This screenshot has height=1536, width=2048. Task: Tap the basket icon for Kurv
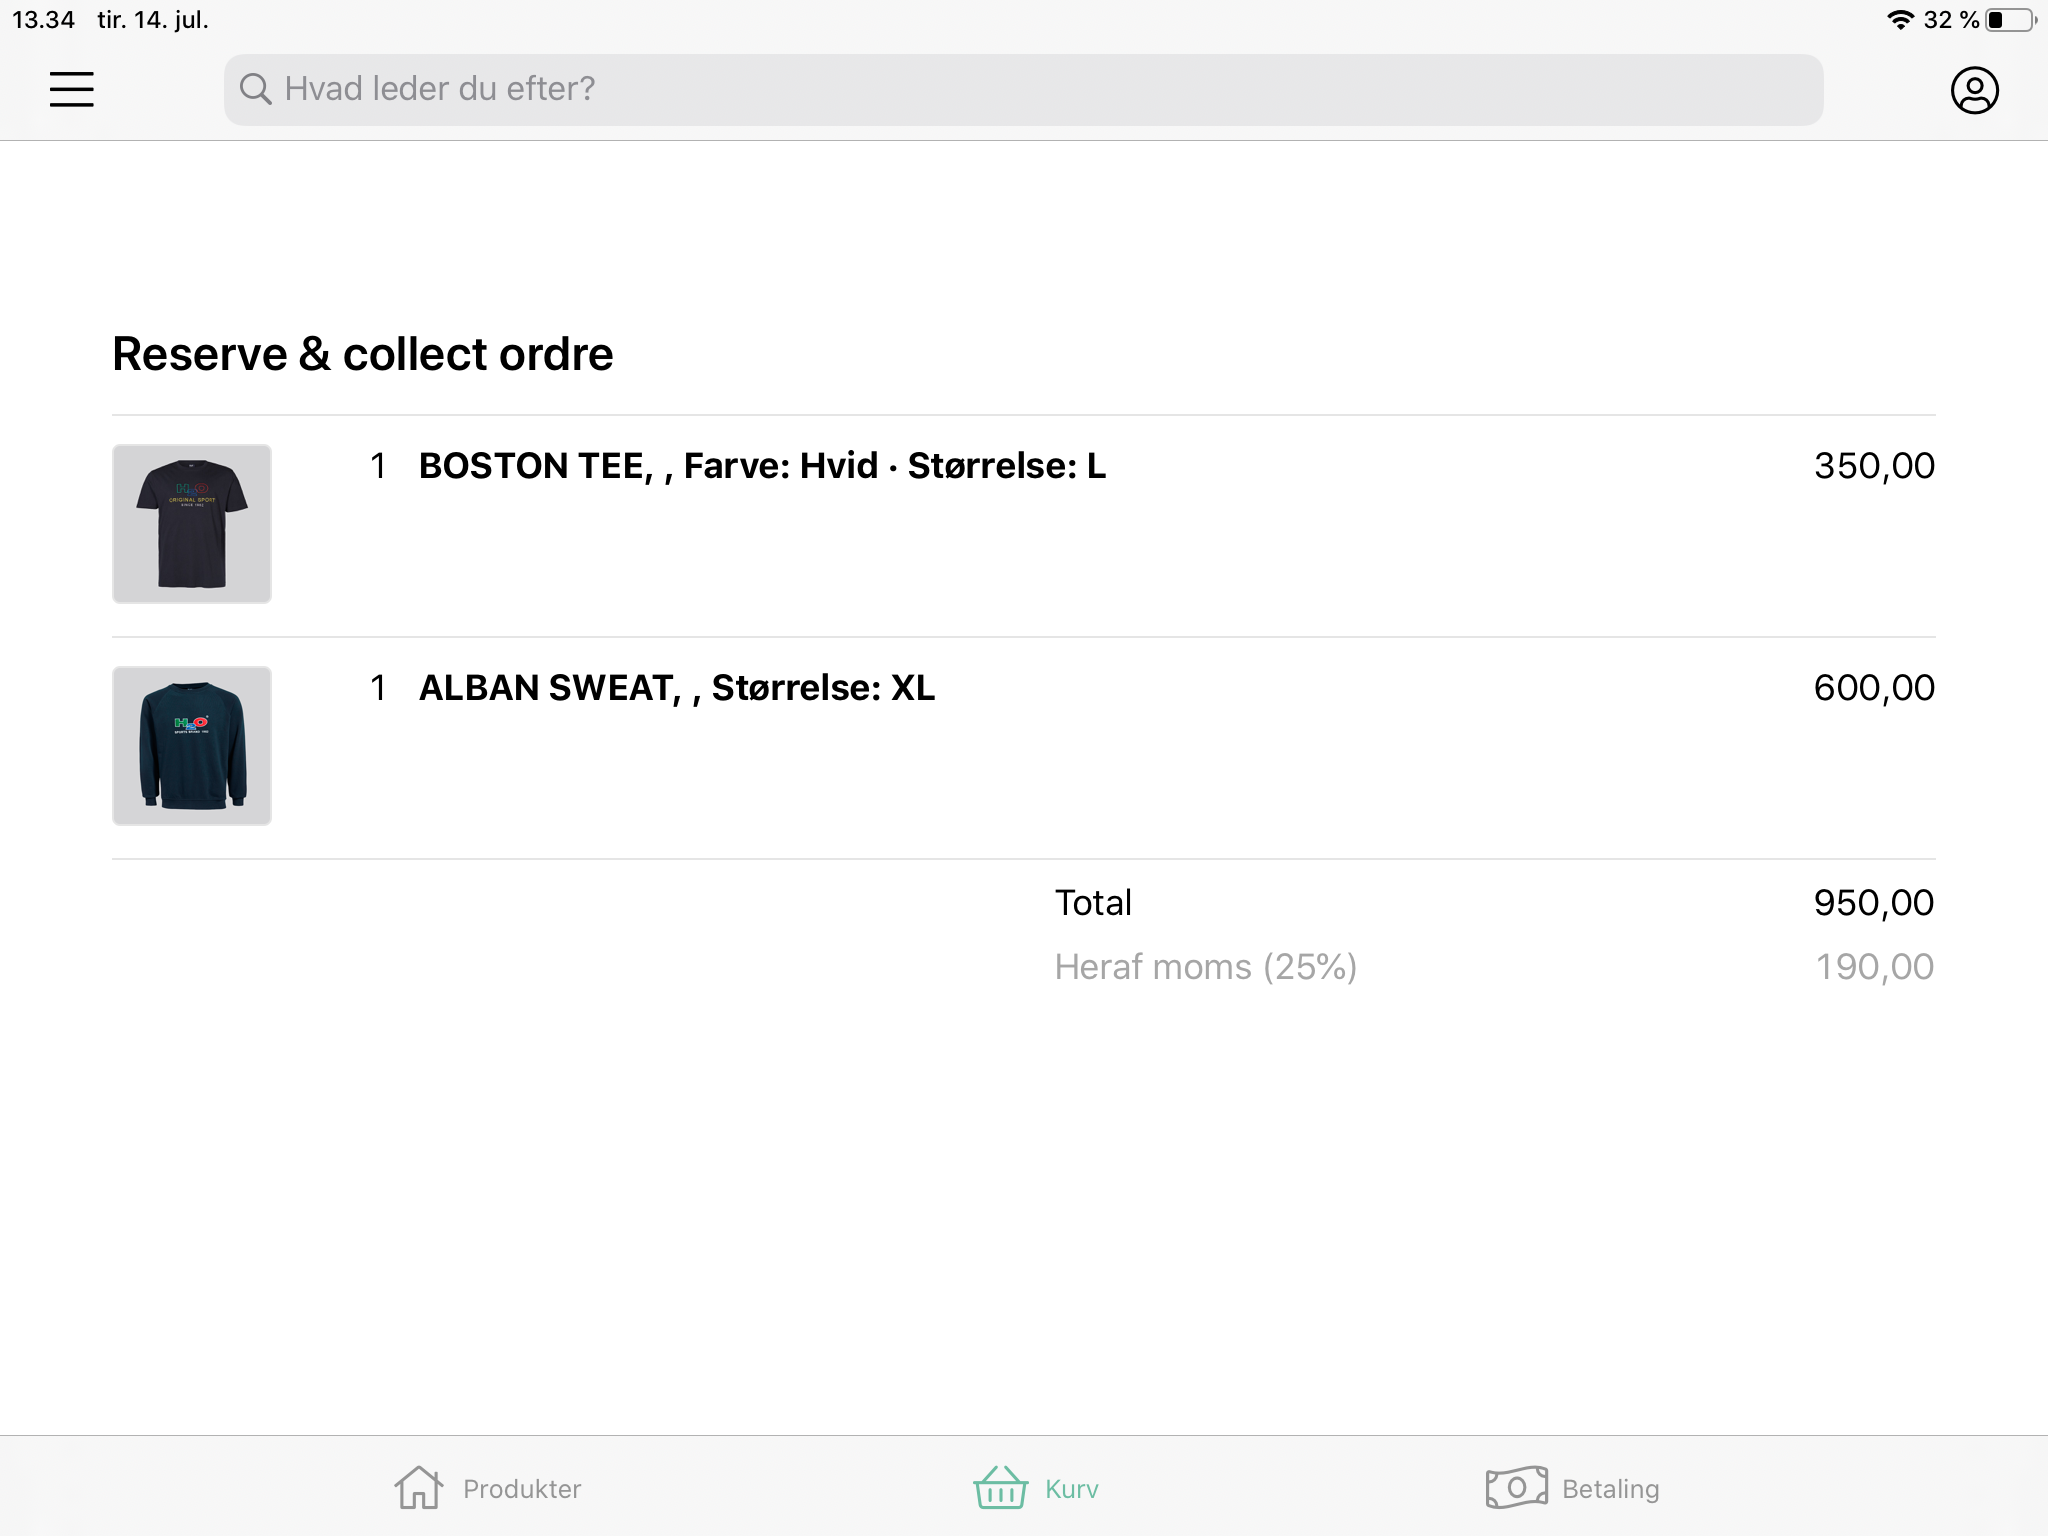tap(1000, 1488)
